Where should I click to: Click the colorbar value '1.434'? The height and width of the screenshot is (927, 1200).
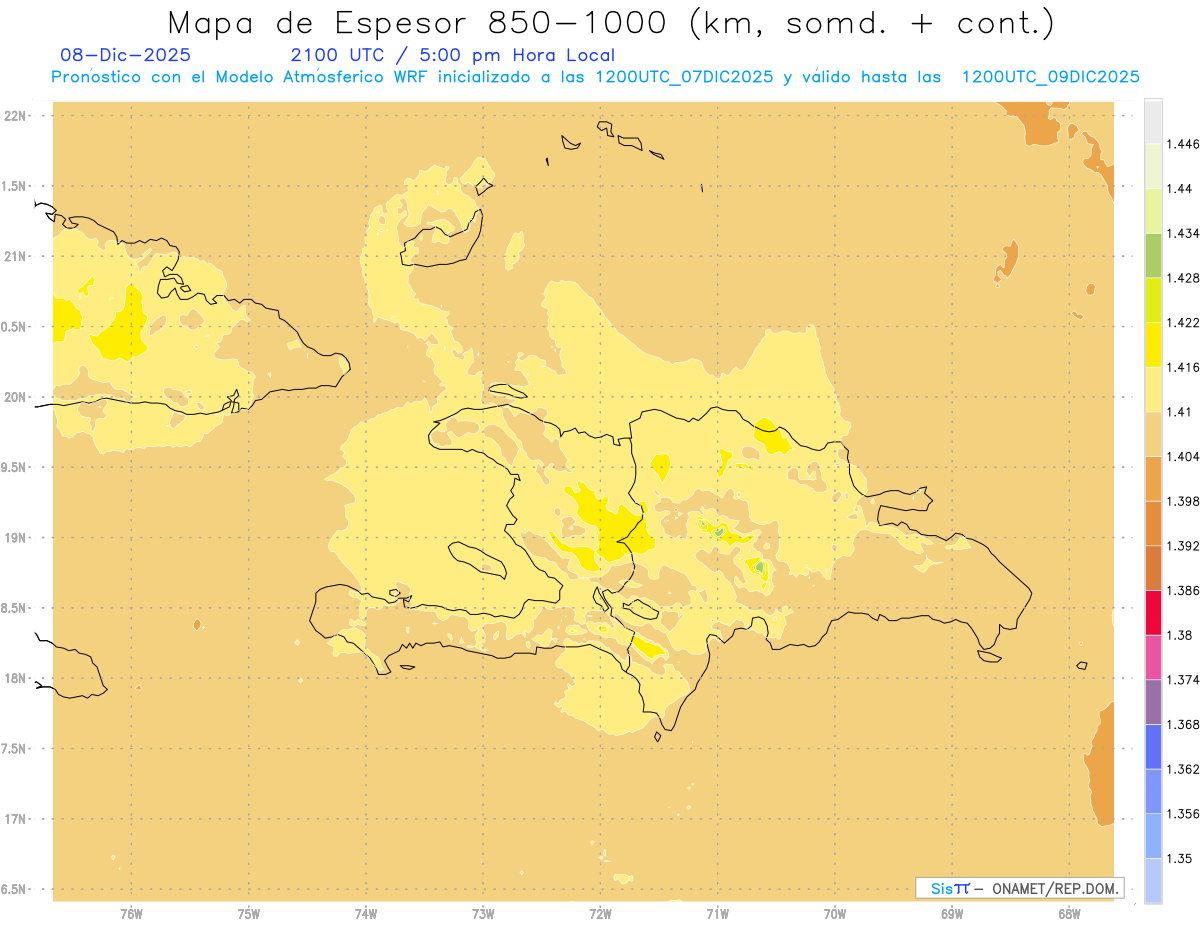coord(1184,233)
